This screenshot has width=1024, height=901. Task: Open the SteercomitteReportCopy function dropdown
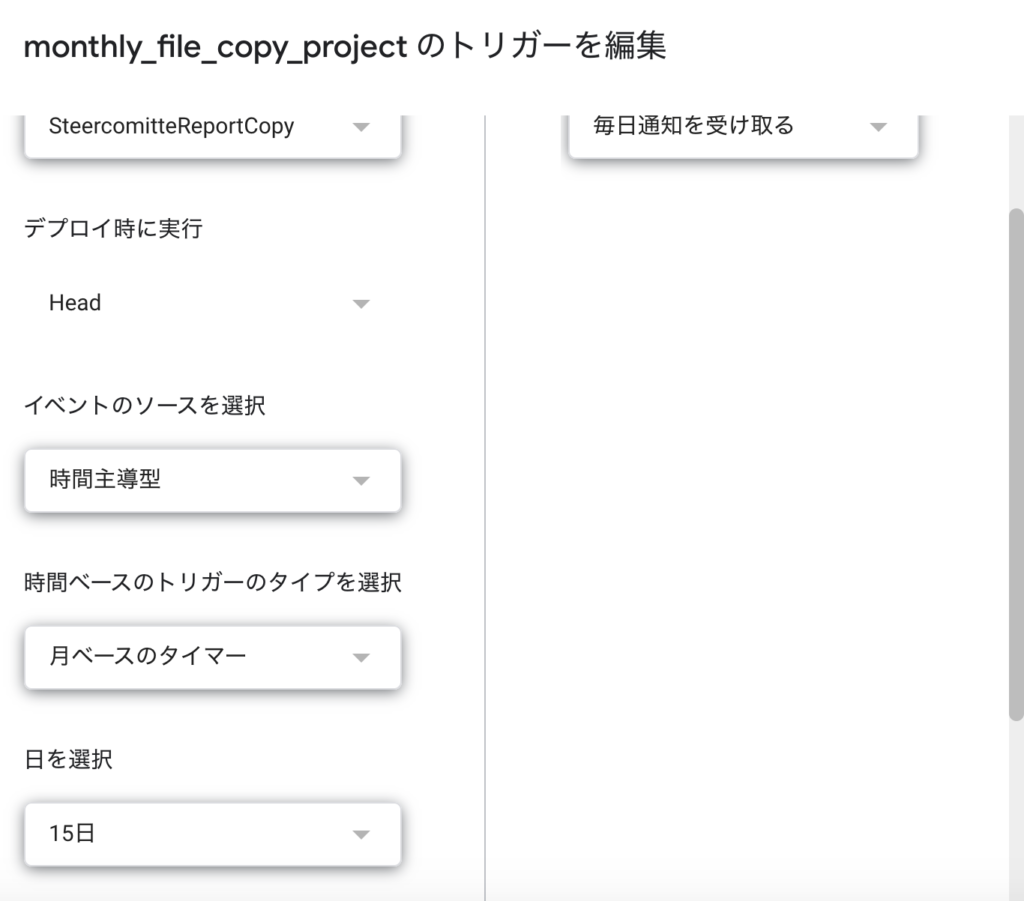[212, 134]
